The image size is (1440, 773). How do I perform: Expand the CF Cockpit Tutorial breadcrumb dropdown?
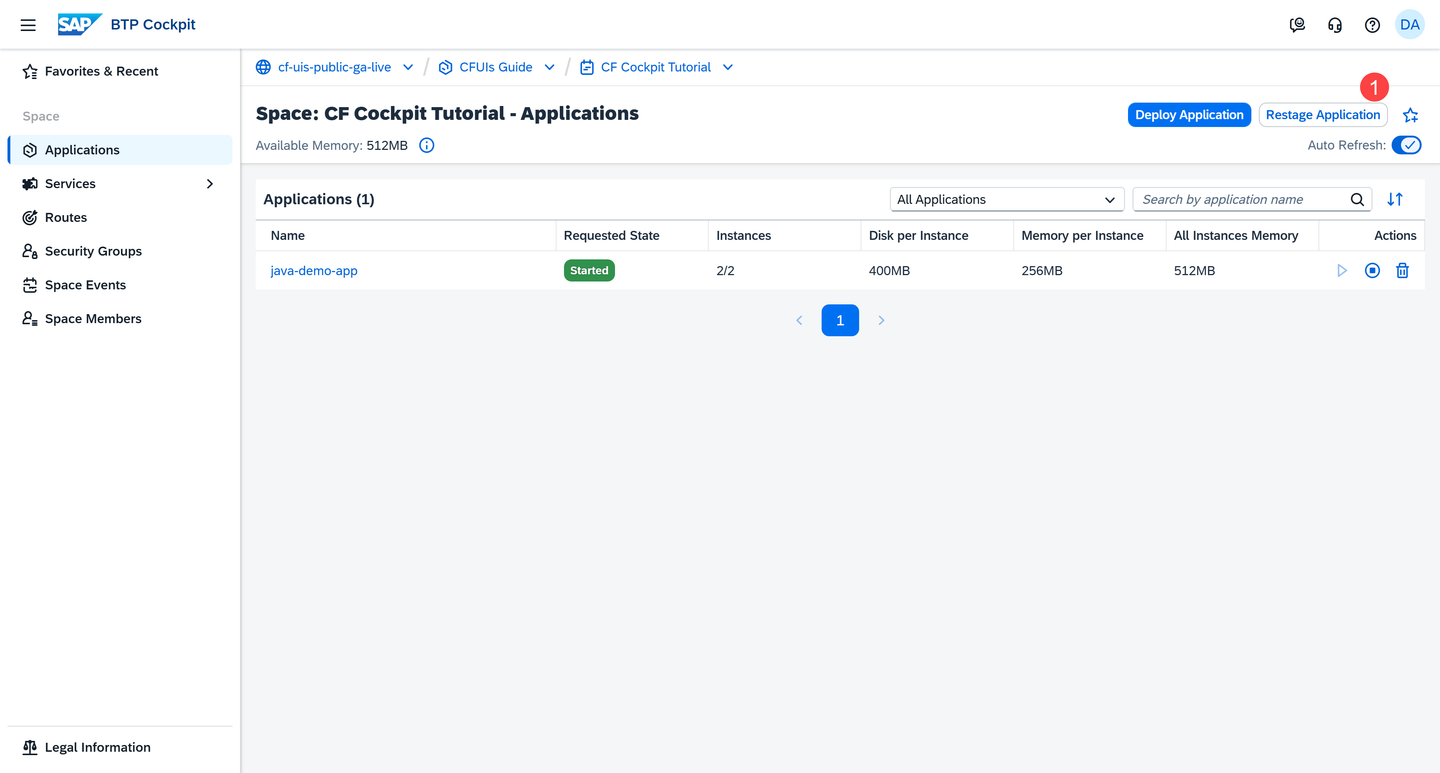(728, 67)
